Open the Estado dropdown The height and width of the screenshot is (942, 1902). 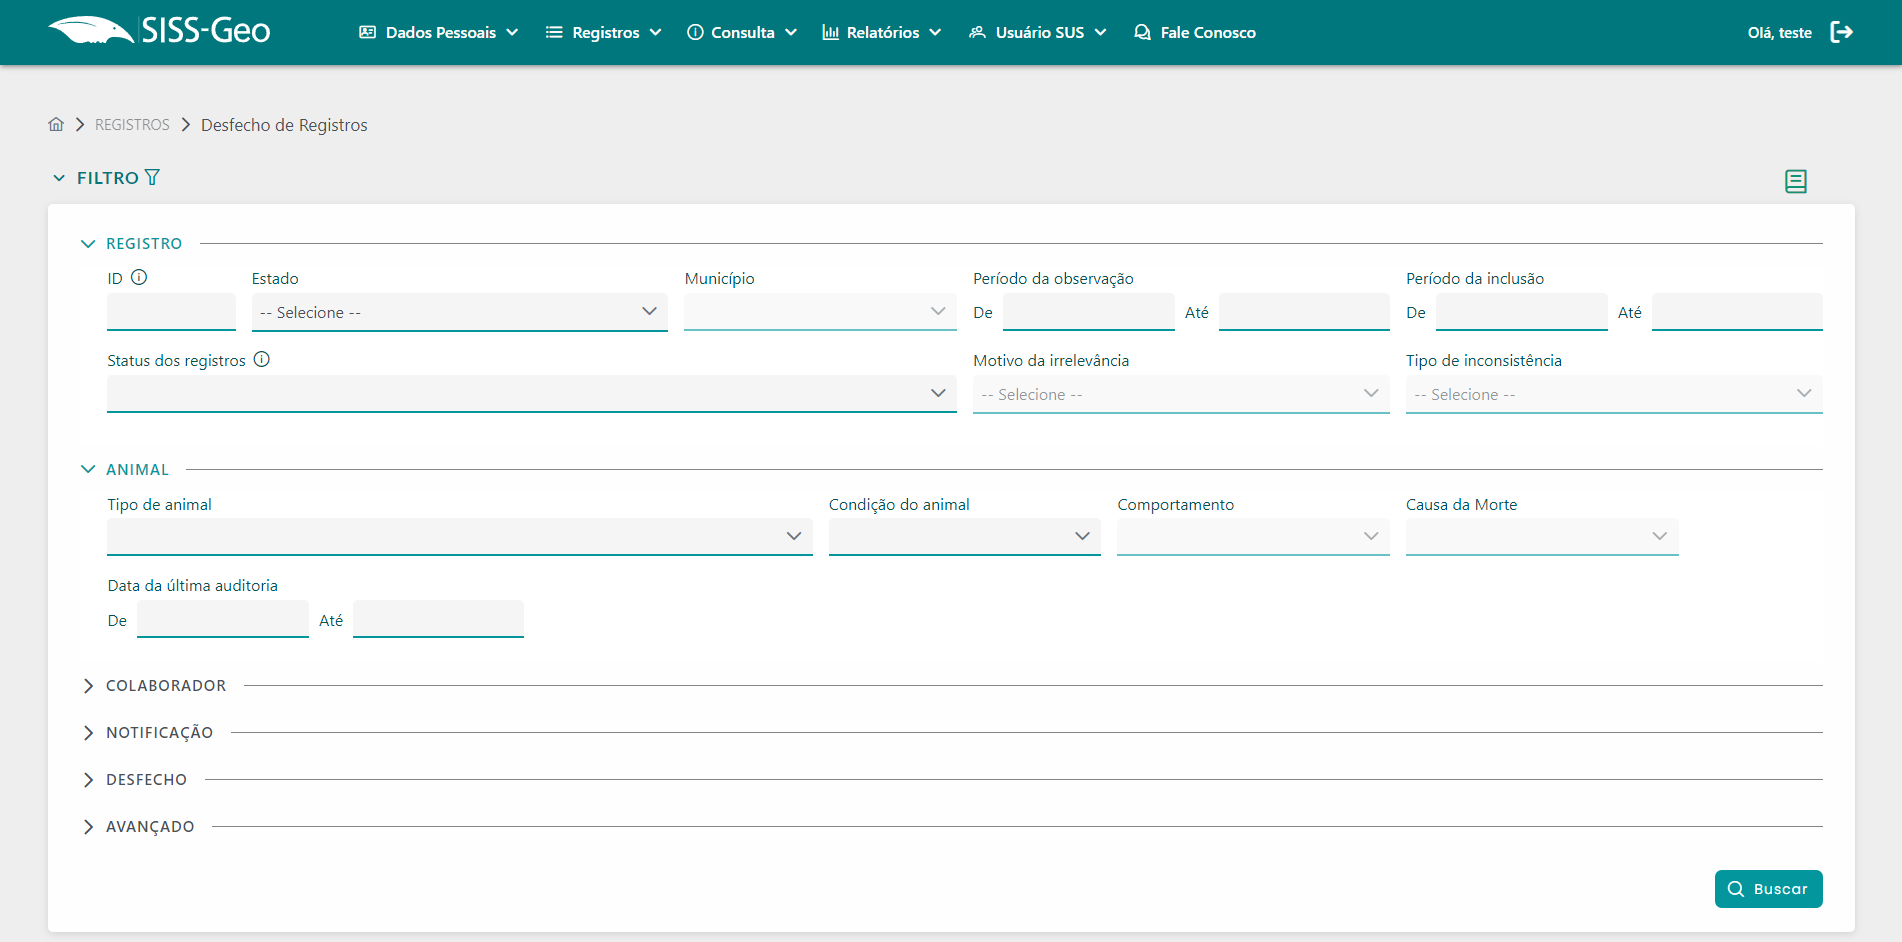pos(460,312)
